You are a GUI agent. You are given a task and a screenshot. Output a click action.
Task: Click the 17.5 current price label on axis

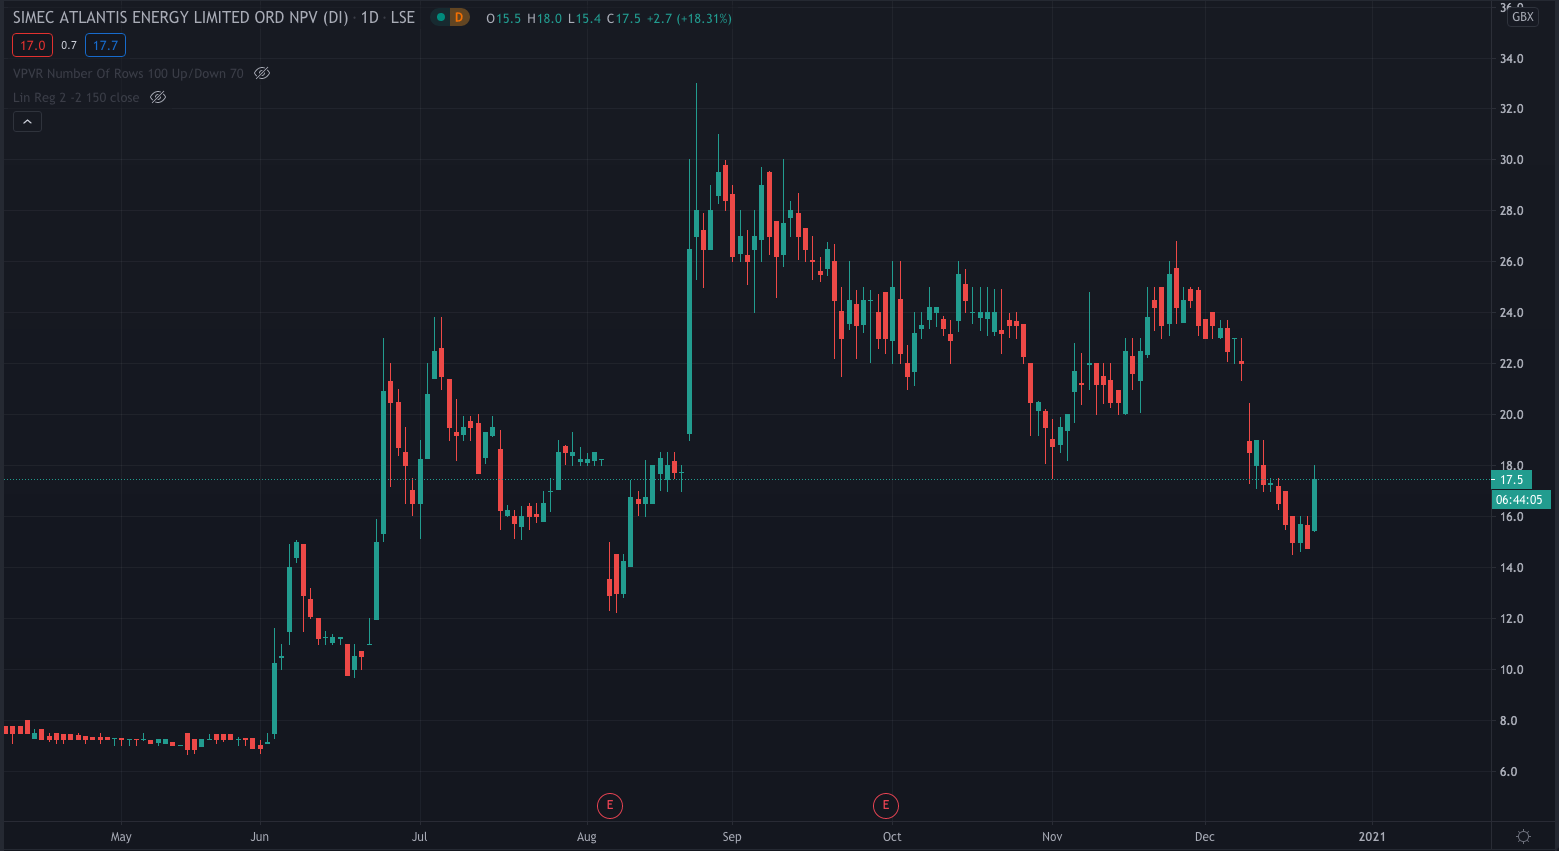(1511, 480)
